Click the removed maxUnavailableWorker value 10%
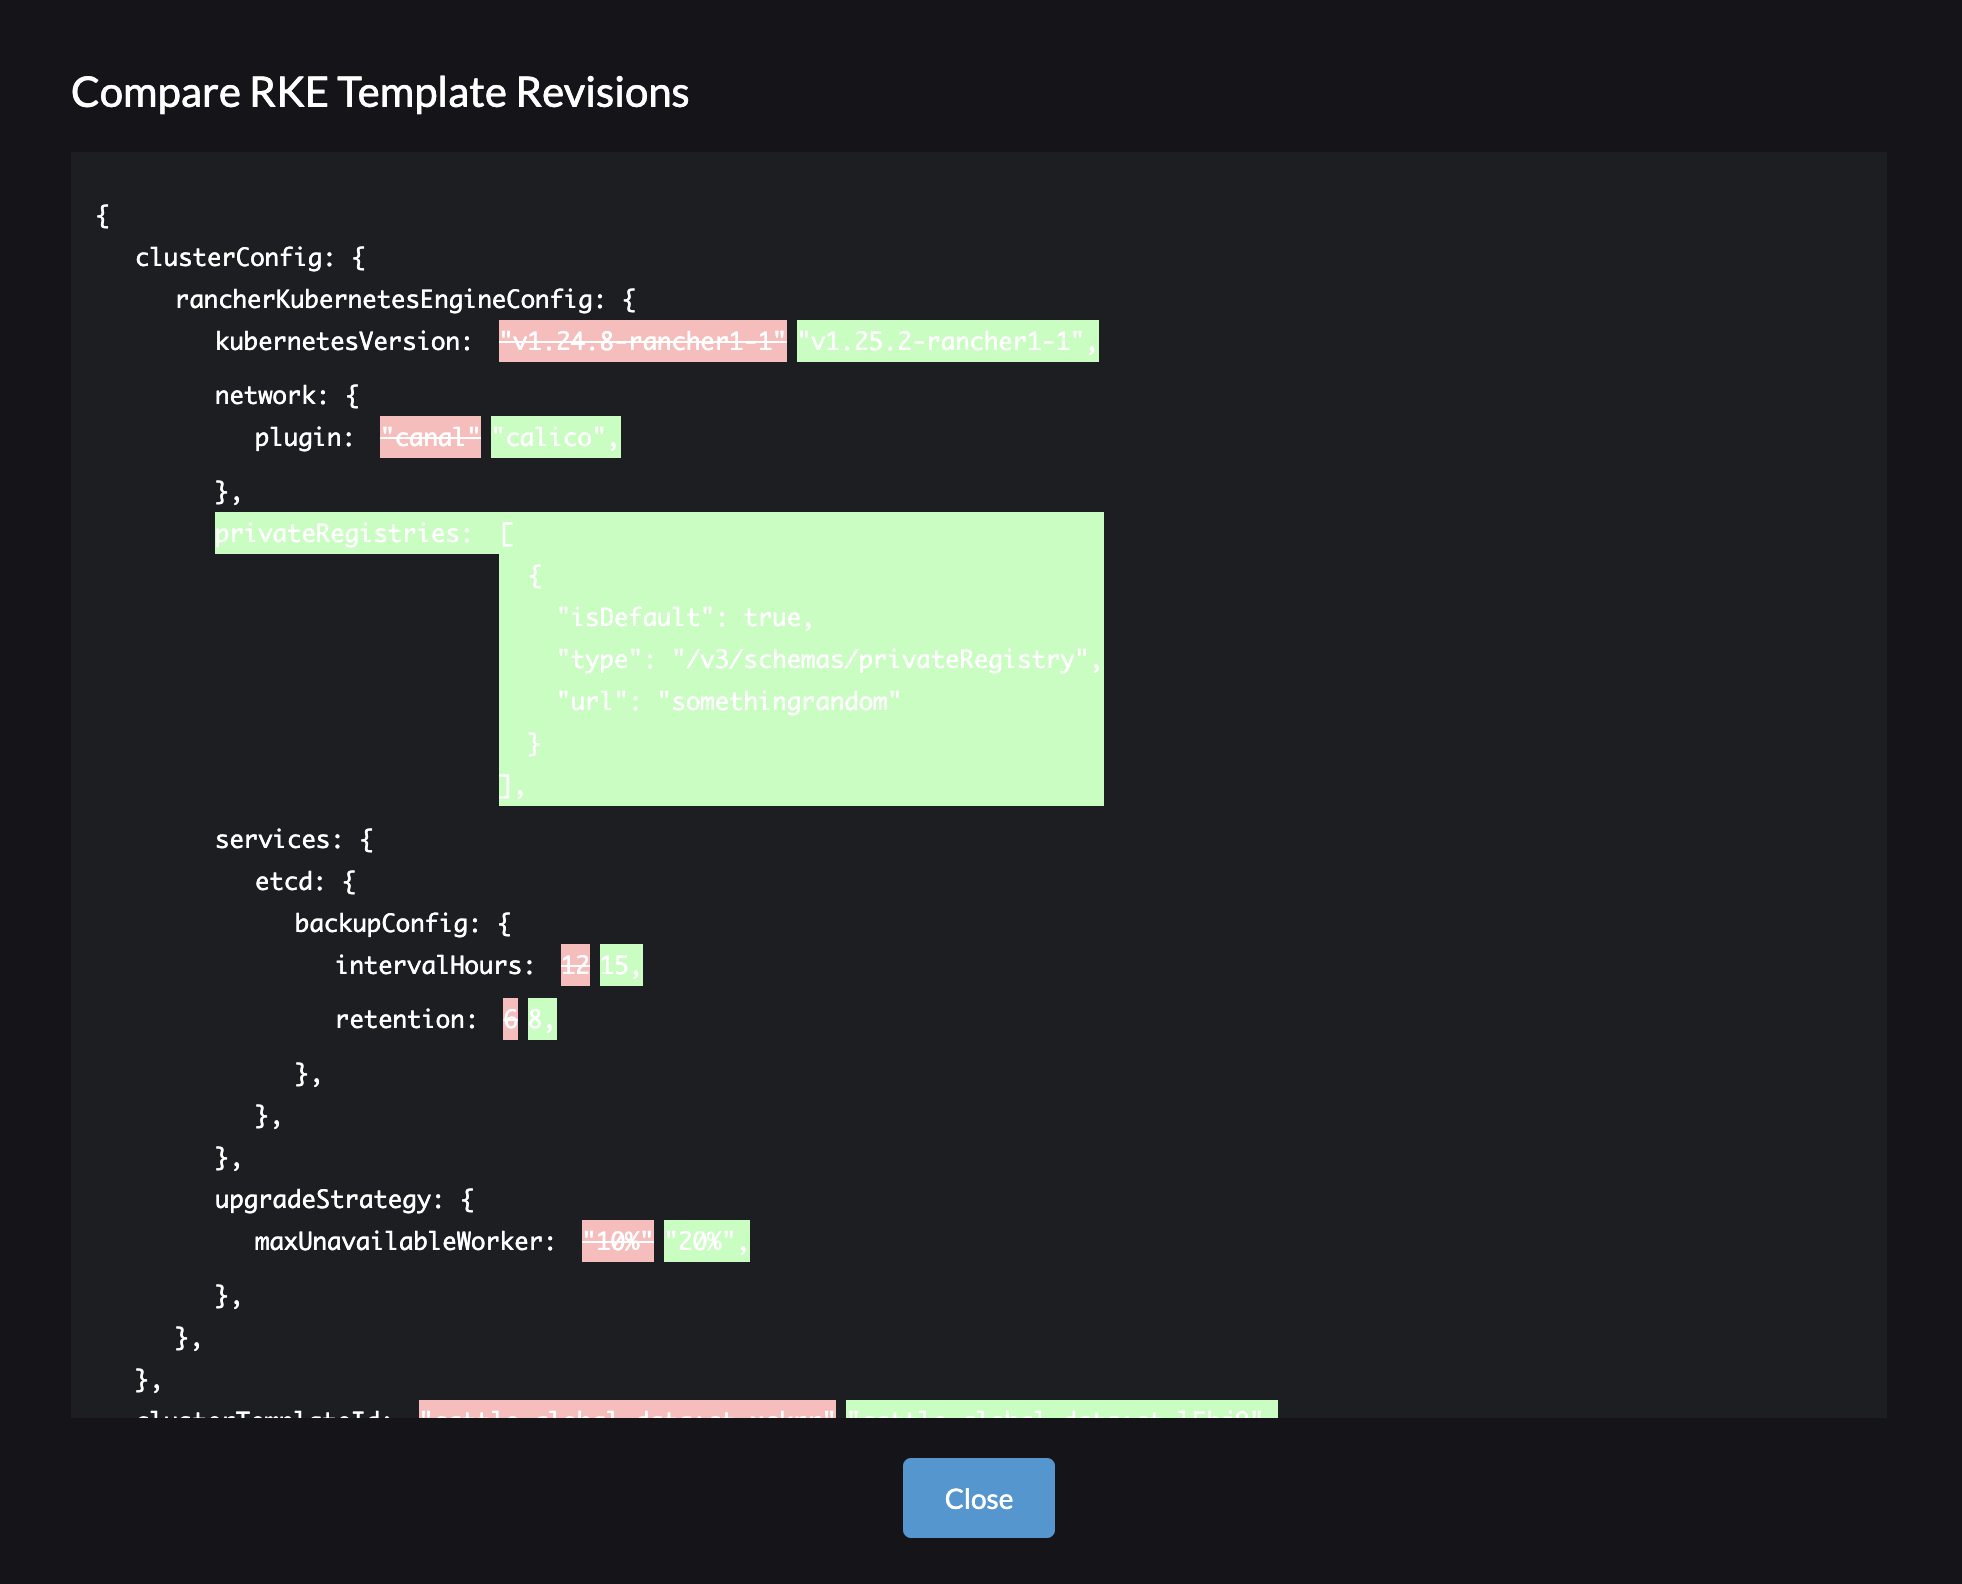Image resolution: width=1962 pixels, height=1584 pixels. pyautogui.click(x=617, y=1240)
